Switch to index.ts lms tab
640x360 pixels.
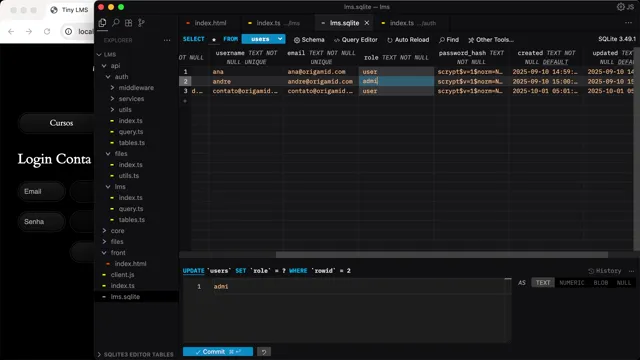pyautogui.click(x=278, y=23)
